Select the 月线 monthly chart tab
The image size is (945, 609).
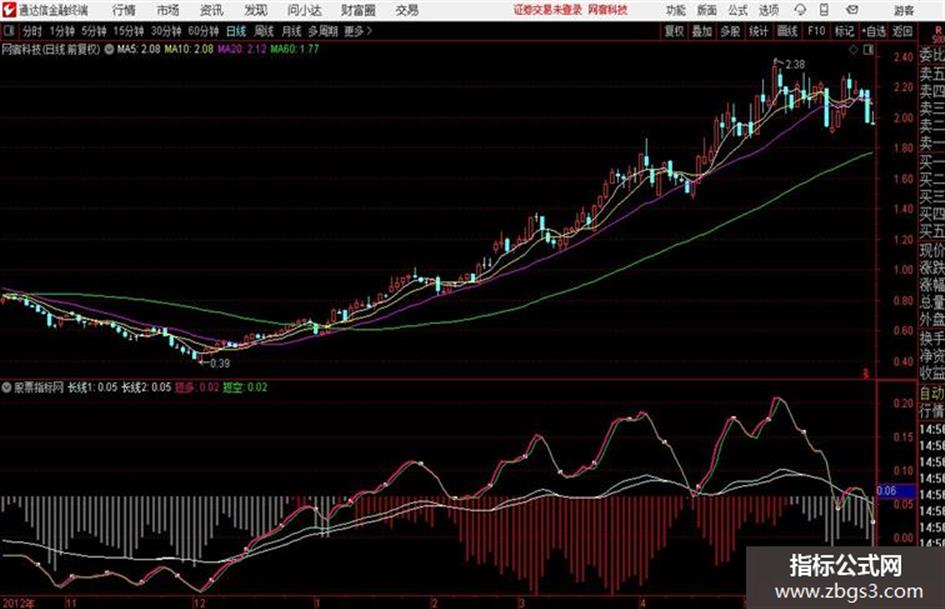291,31
